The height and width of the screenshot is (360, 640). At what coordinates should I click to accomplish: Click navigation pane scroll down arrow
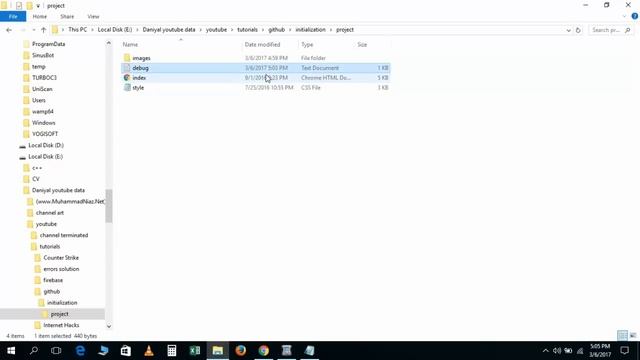pos(109,326)
